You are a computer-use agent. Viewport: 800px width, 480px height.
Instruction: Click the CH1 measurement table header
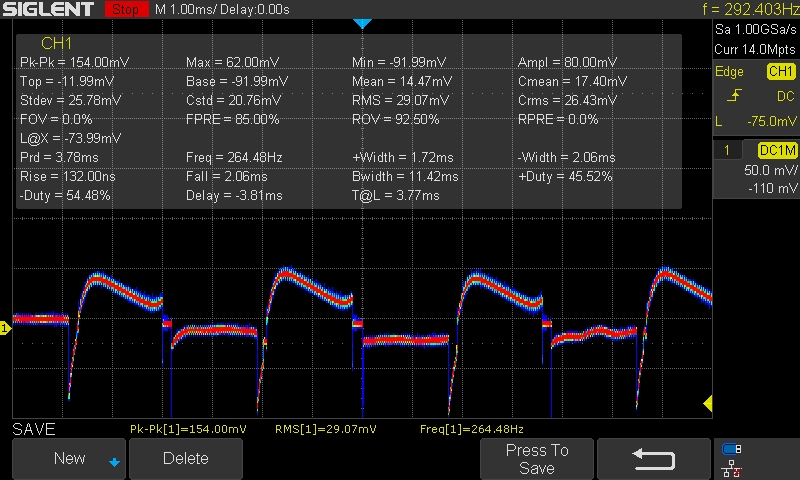click(x=56, y=43)
